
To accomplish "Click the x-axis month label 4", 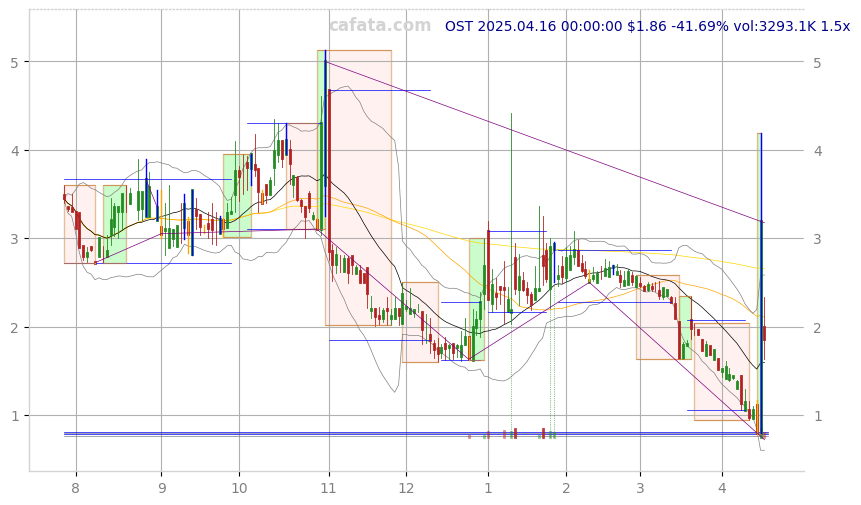I will pyautogui.click(x=722, y=488).
